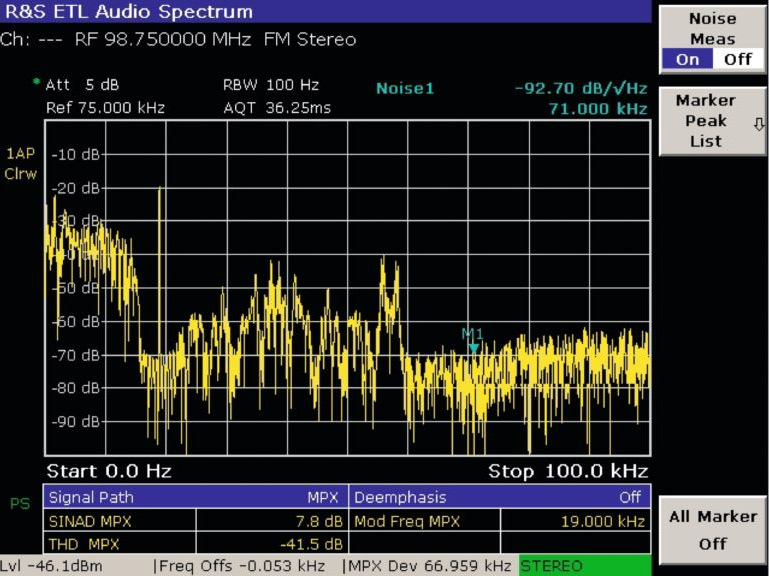Click the Start 0.0 Hz frequency label
This screenshot has height=576, width=769.
109,471
